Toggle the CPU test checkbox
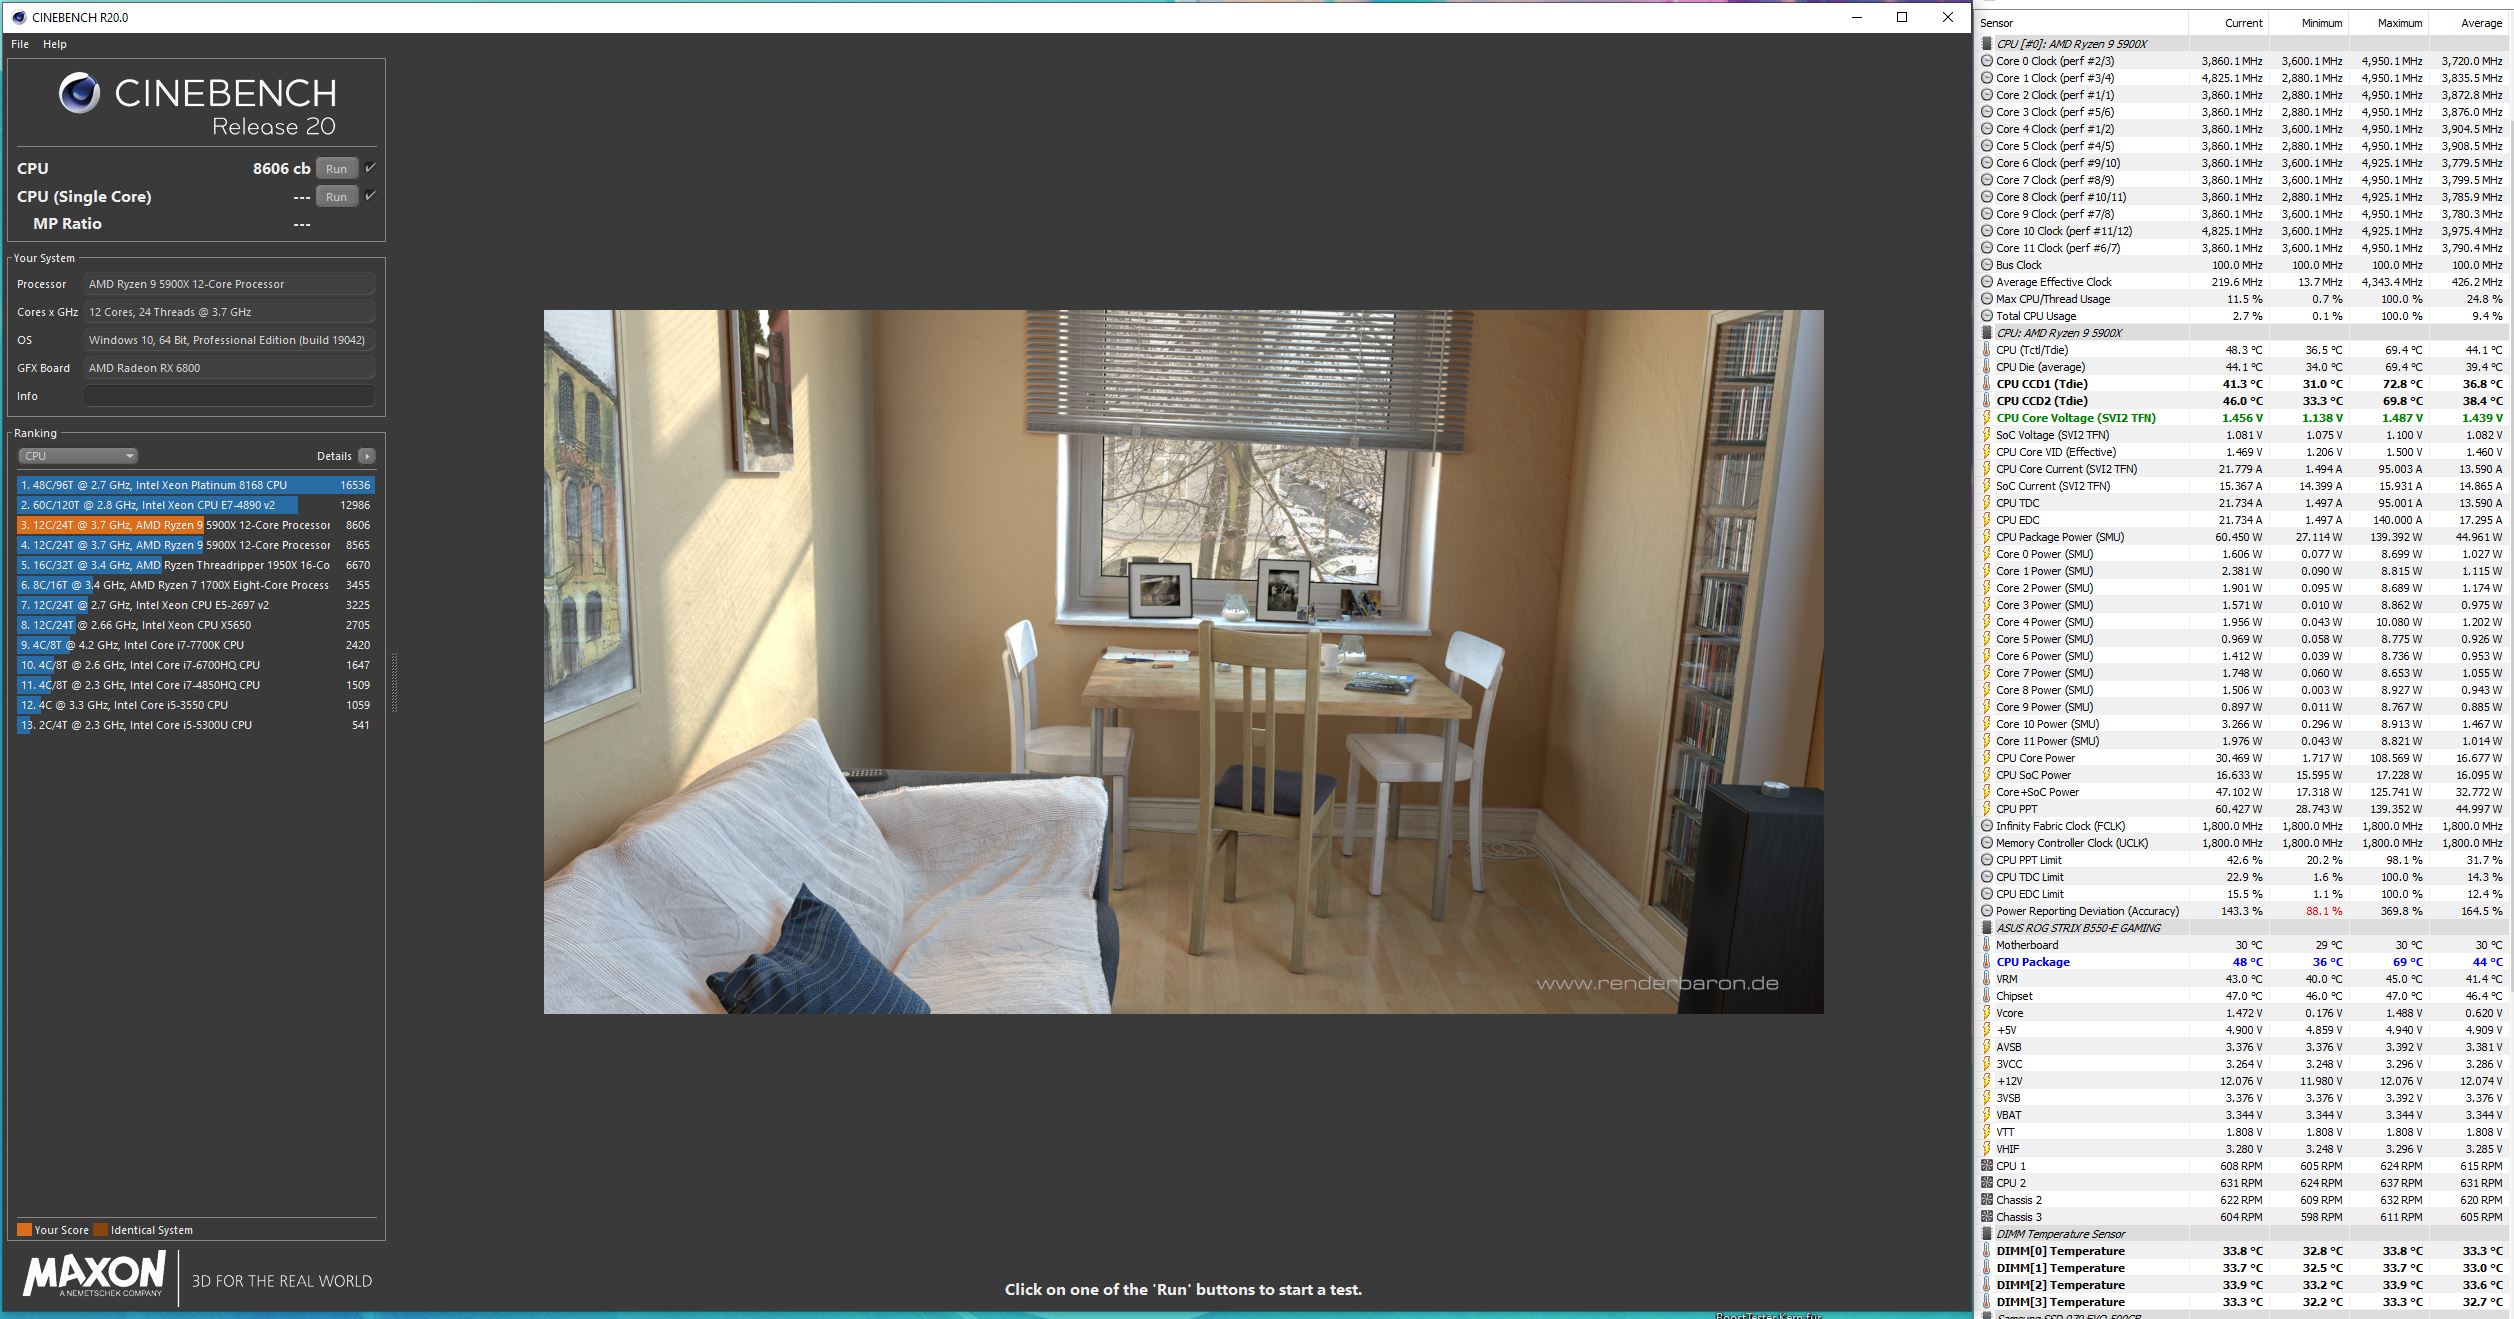 [370, 168]
